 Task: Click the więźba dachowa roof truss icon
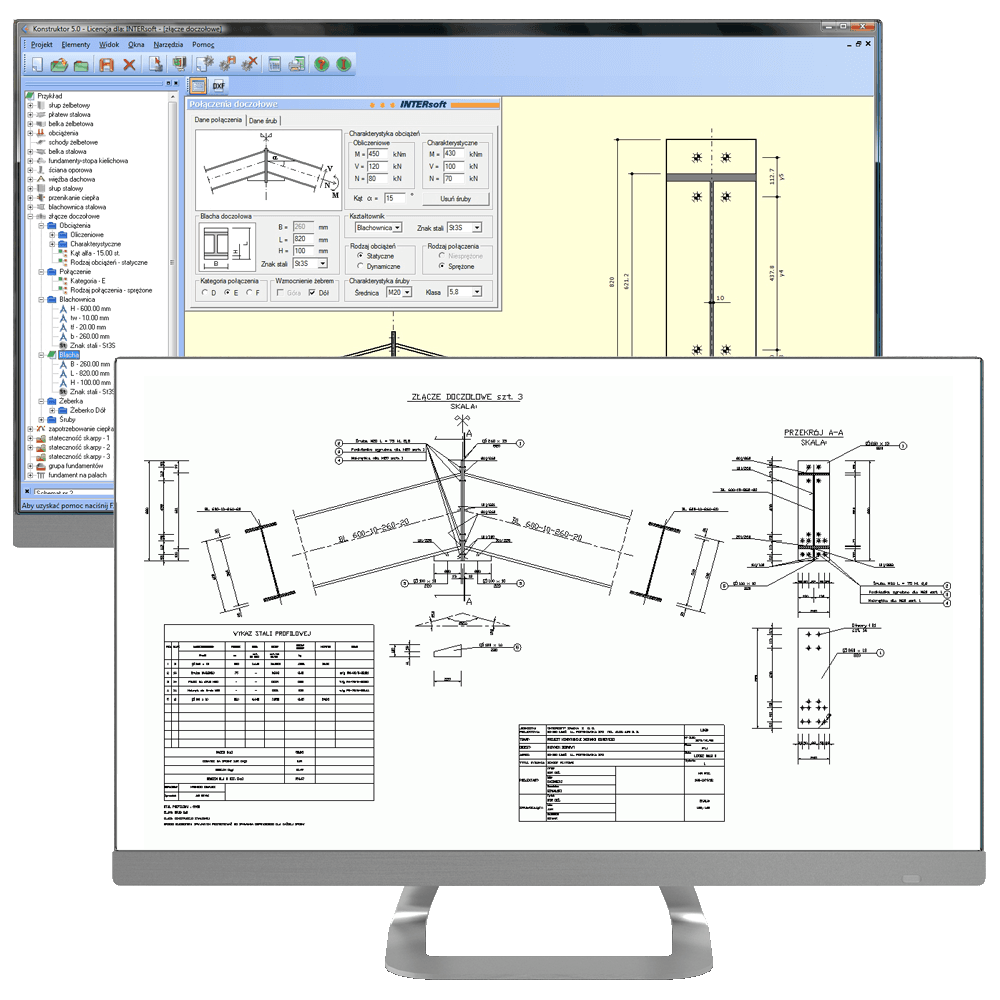(41, 179)
